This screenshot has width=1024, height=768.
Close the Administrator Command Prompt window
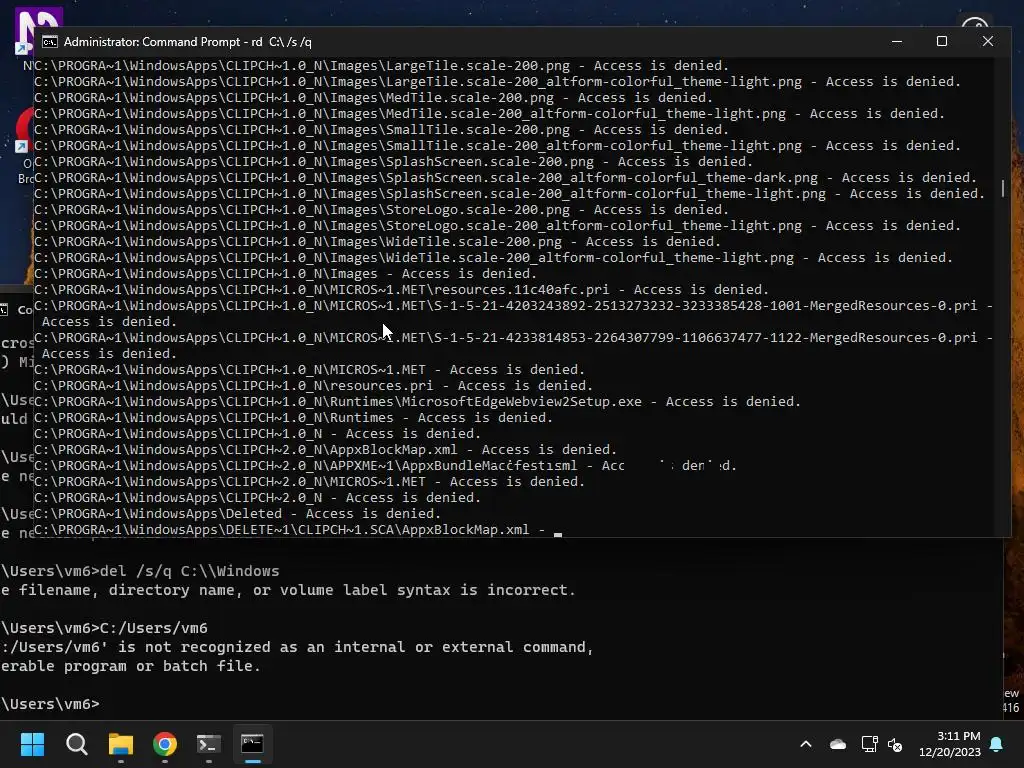[x=988, y=41]
